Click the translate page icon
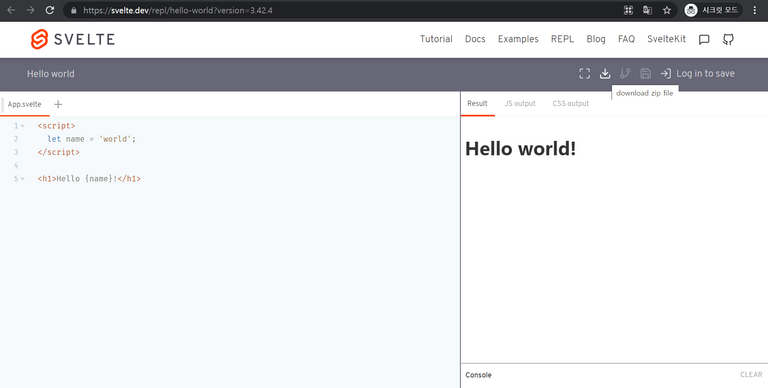The height and width of the screenshot is (388, 768). 648,10
